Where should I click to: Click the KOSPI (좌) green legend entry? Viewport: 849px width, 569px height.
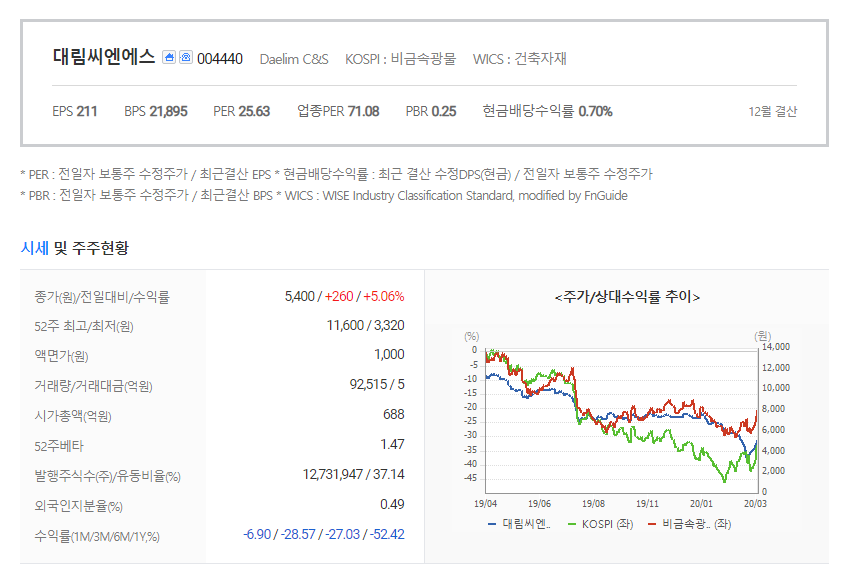(x=600, y=524)
